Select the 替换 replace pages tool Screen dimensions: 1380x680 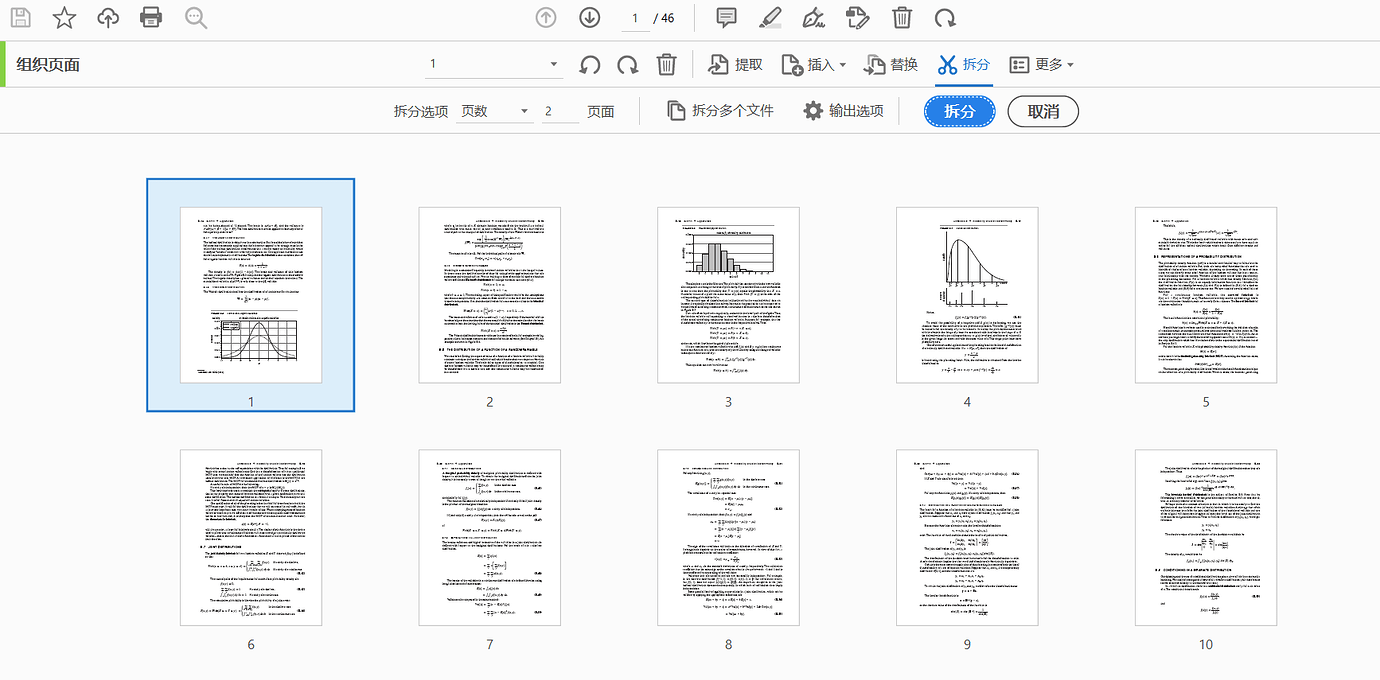891,65
